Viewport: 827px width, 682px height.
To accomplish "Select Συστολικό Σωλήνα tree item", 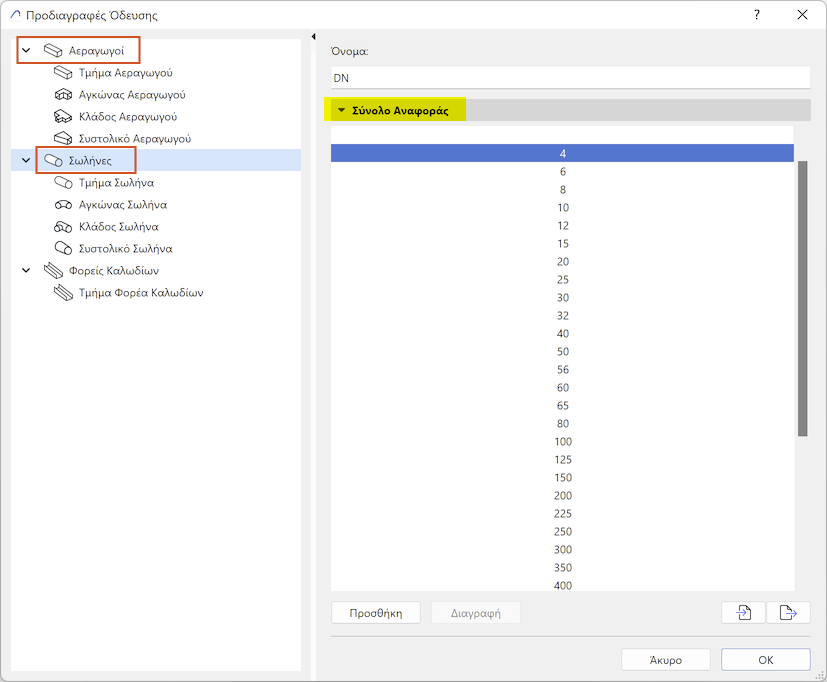I will [x=126, y=248].
